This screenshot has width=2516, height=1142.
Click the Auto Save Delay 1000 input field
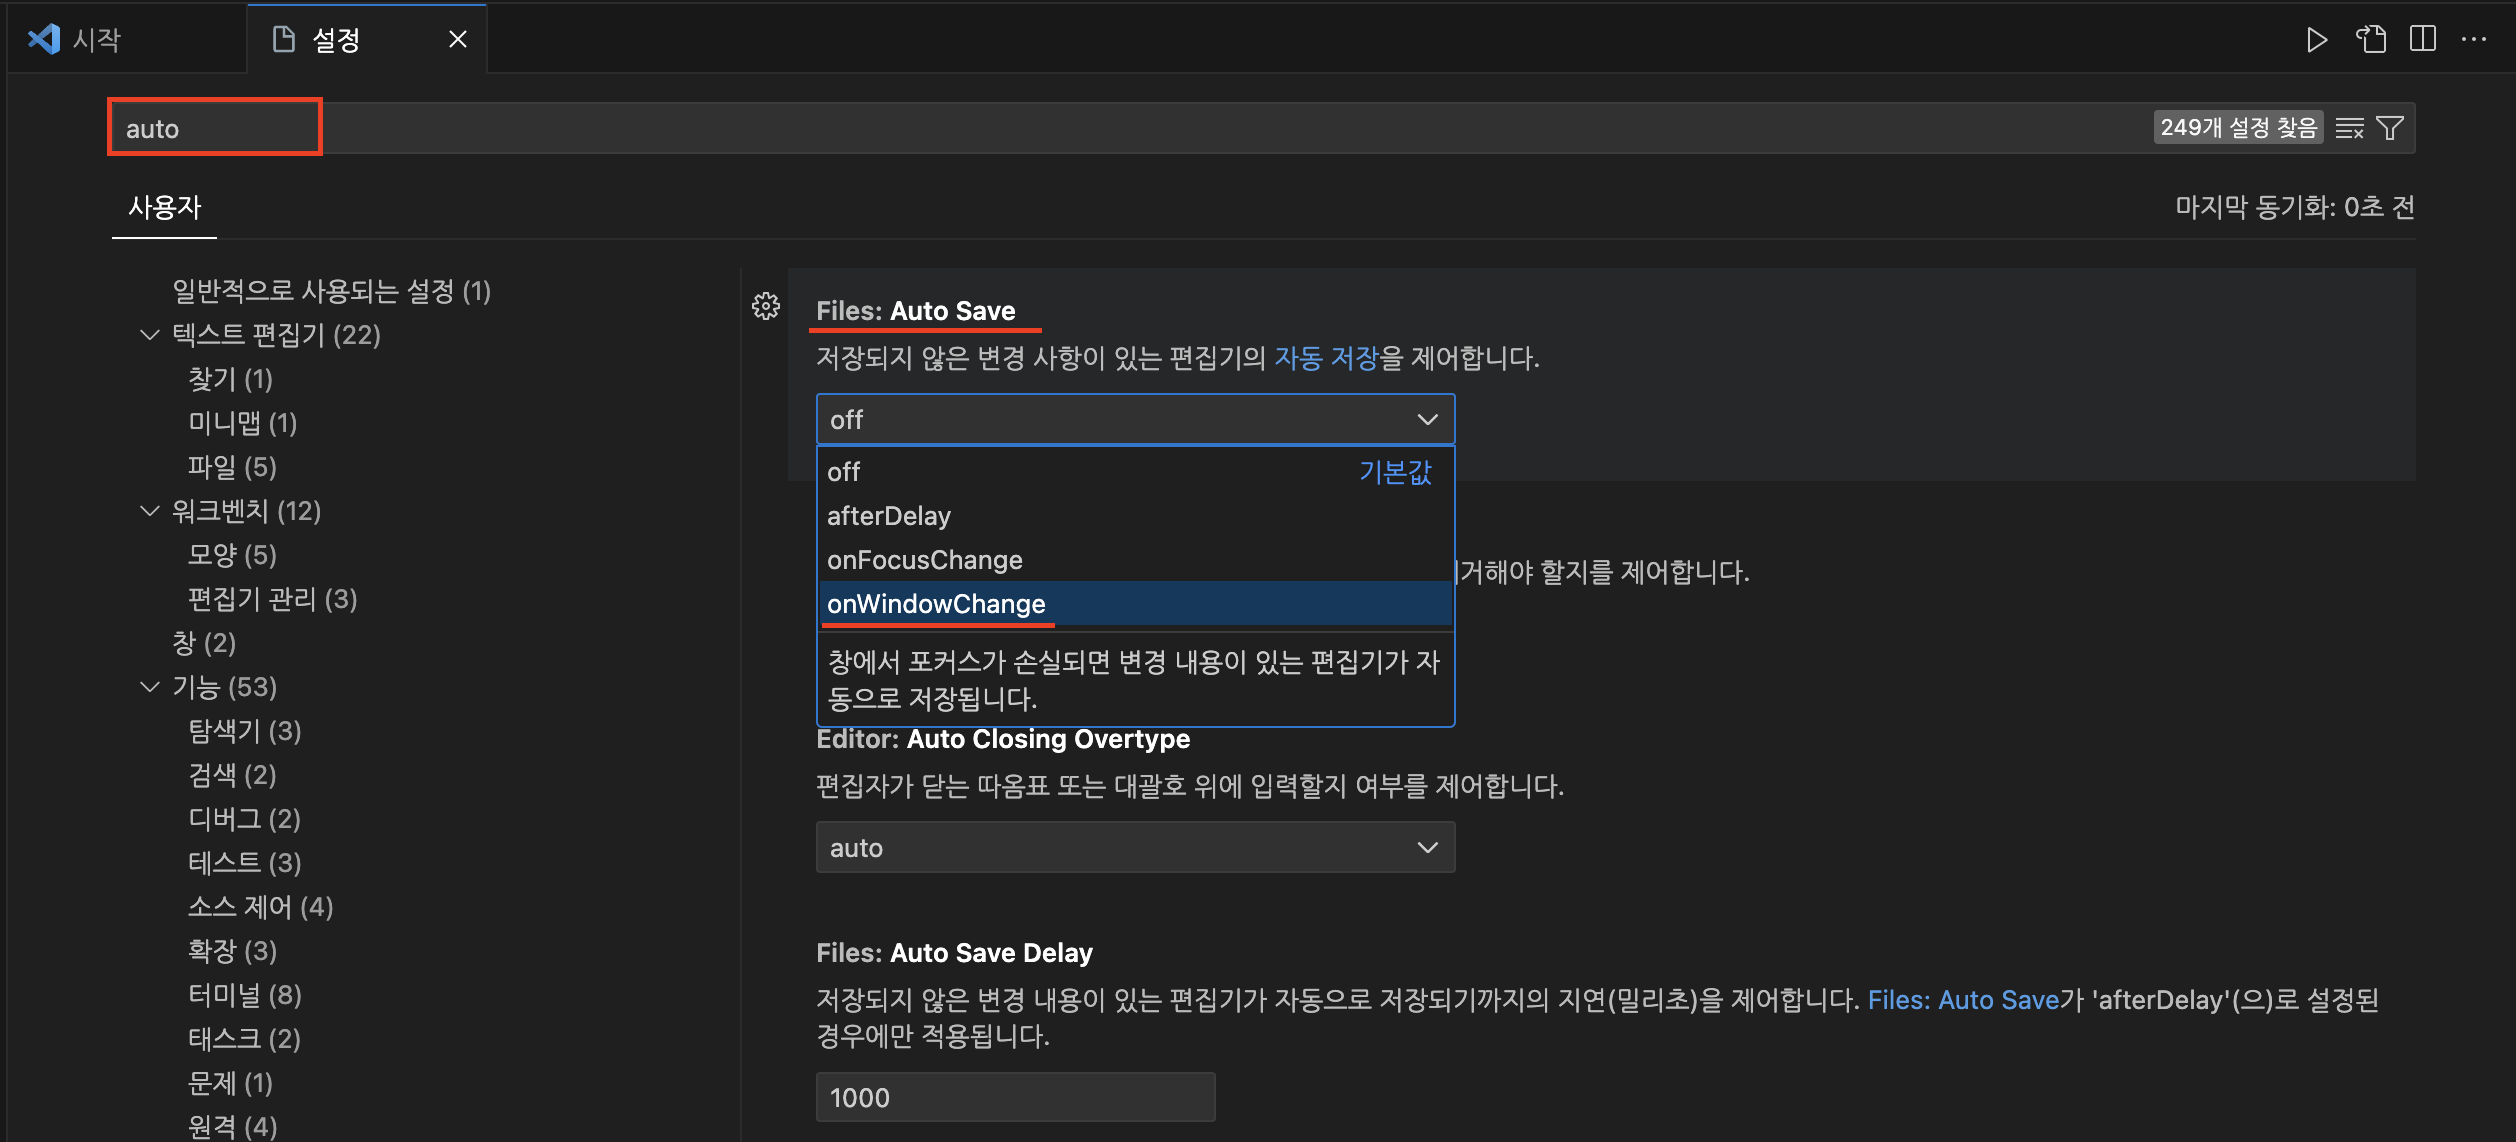(1015, 1098)
